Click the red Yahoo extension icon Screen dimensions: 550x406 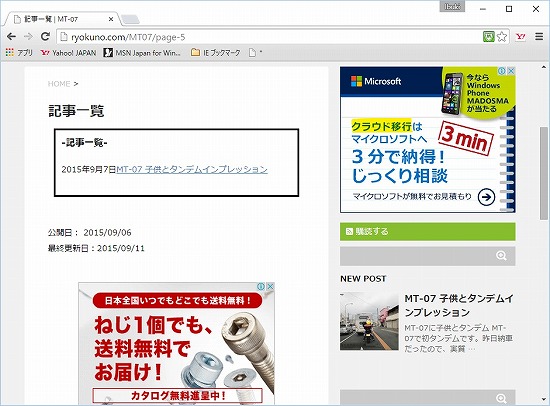pos(521,36)
